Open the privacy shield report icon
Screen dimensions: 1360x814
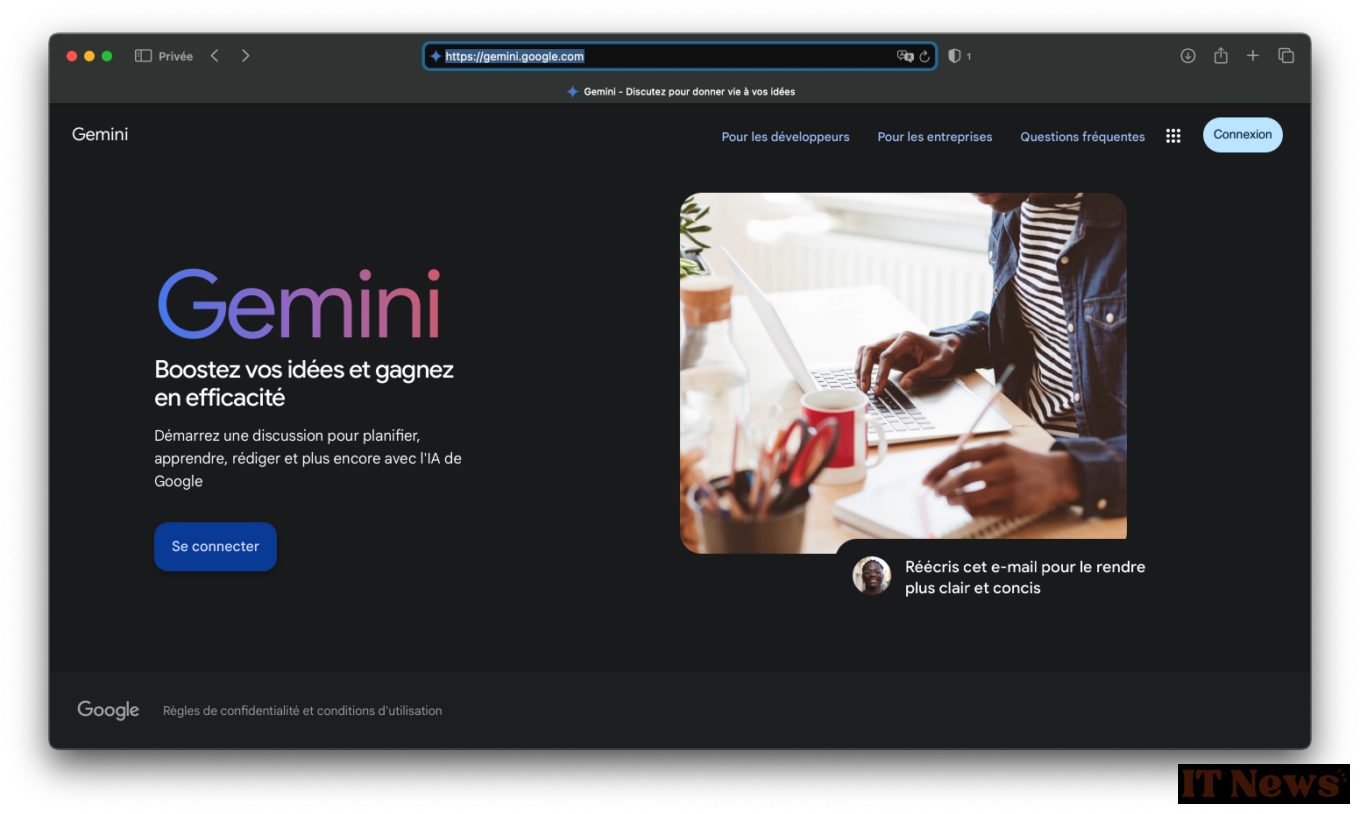pos(954,57)
